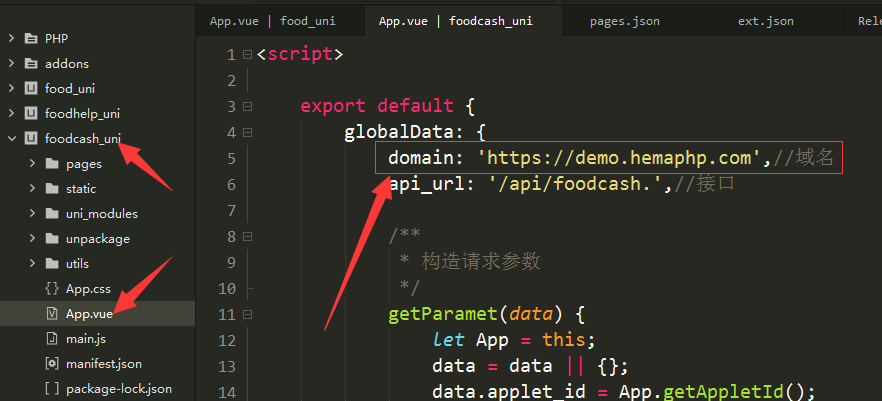The height and width of the screenshot is (401, 882).
Task: Expand the foodhelp_uni project chevron
Action: coord(11,114)
